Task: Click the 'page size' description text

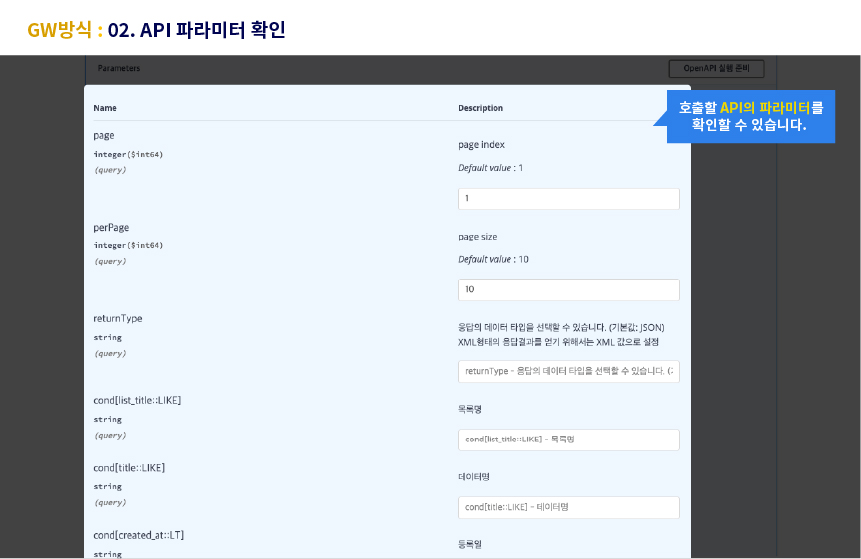Action: point(478,237)
